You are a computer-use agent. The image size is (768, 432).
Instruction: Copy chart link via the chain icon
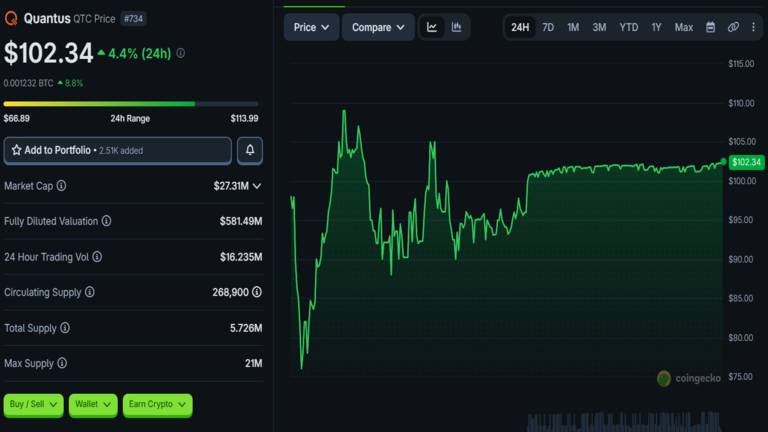coord(733,27)
